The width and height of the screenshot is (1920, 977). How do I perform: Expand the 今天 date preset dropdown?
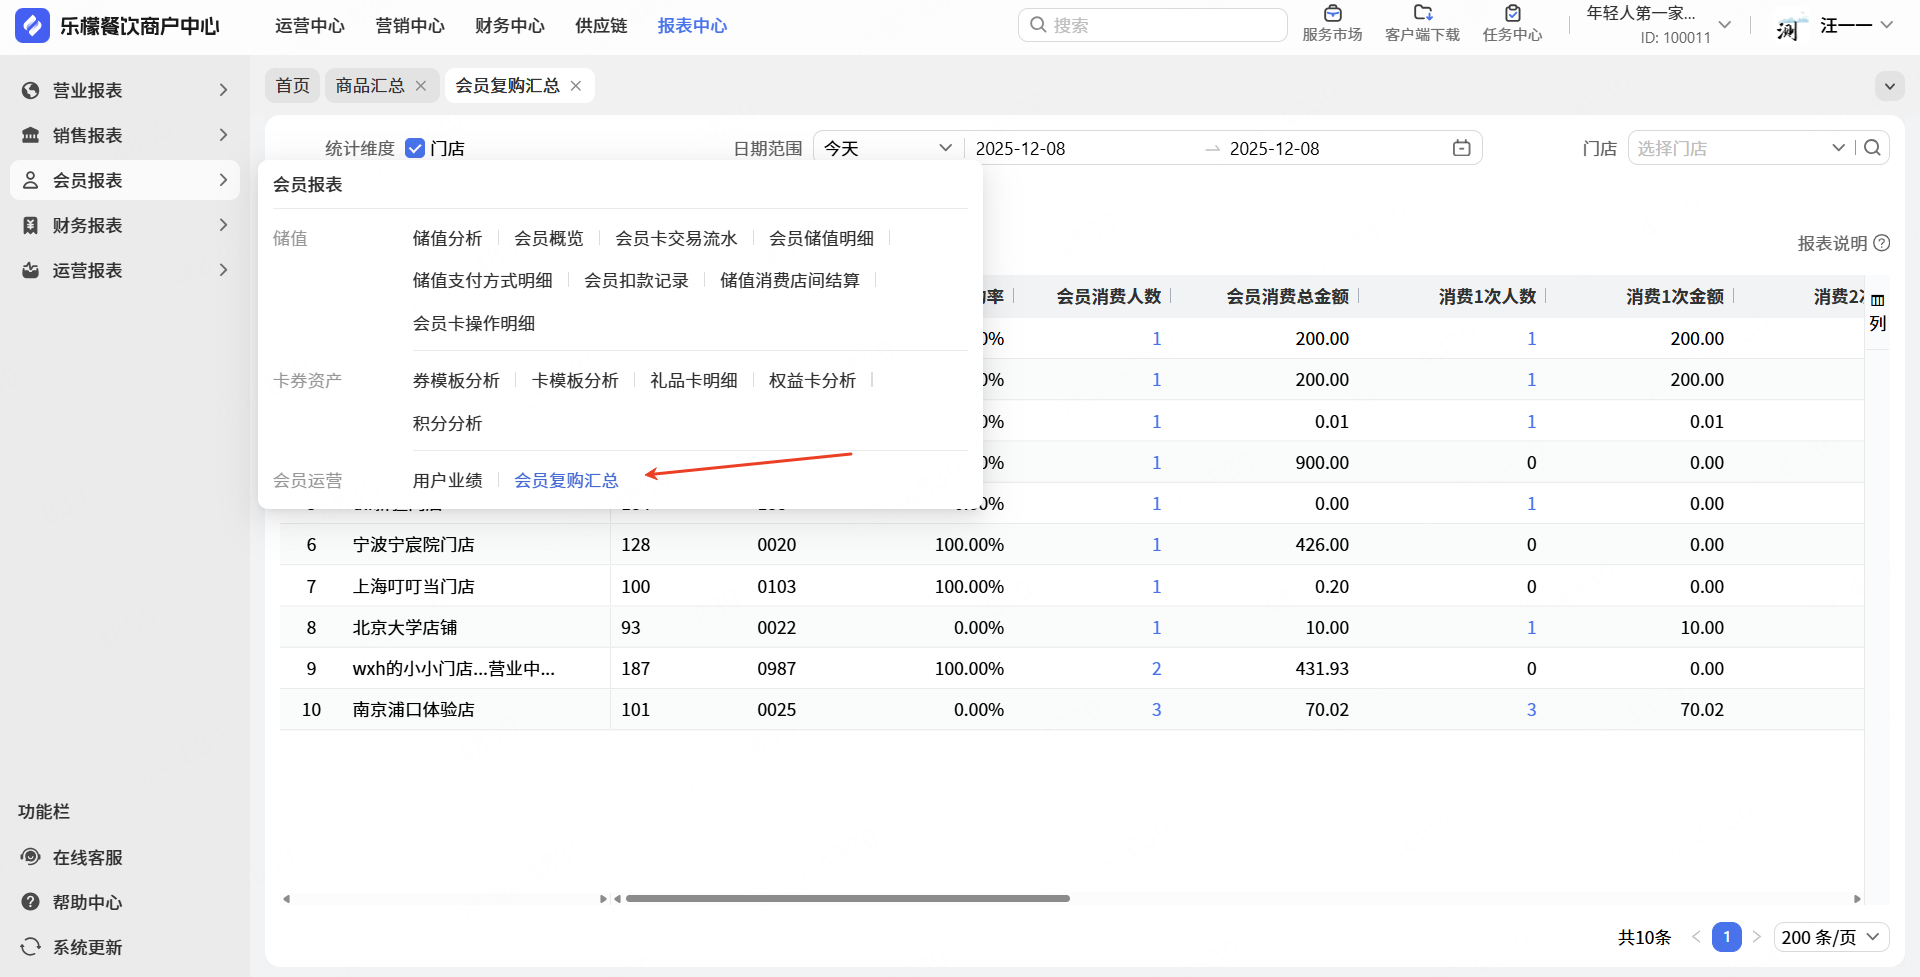coord(887,148)
